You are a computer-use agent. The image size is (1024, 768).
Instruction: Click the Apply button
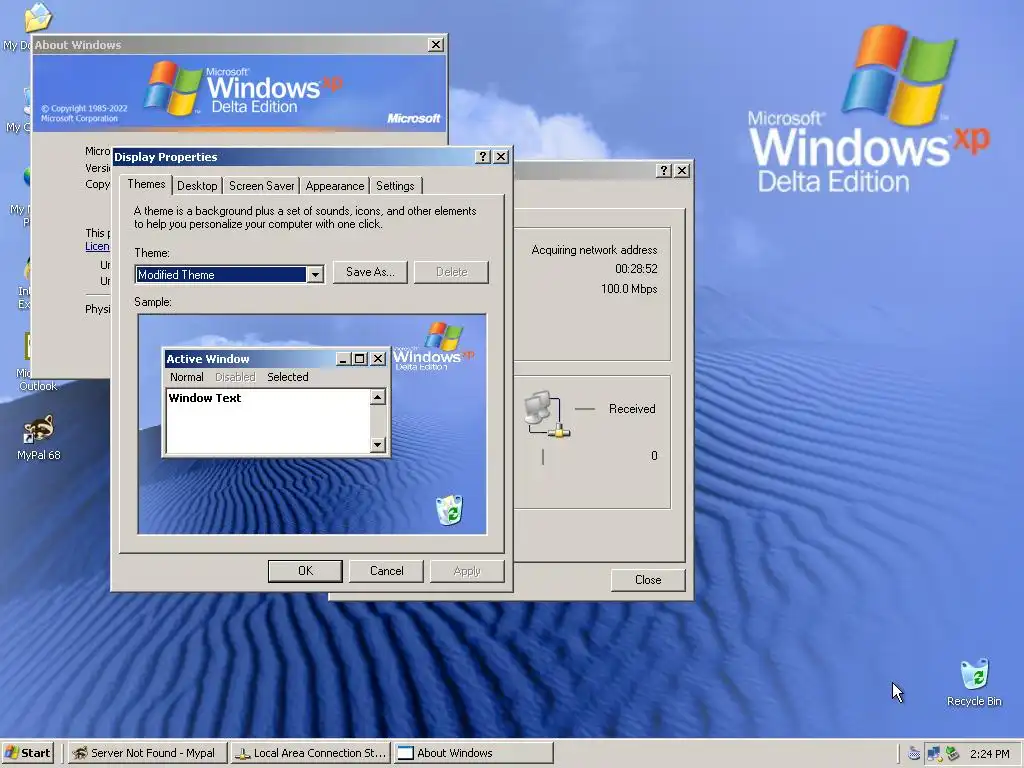[467, 571]
